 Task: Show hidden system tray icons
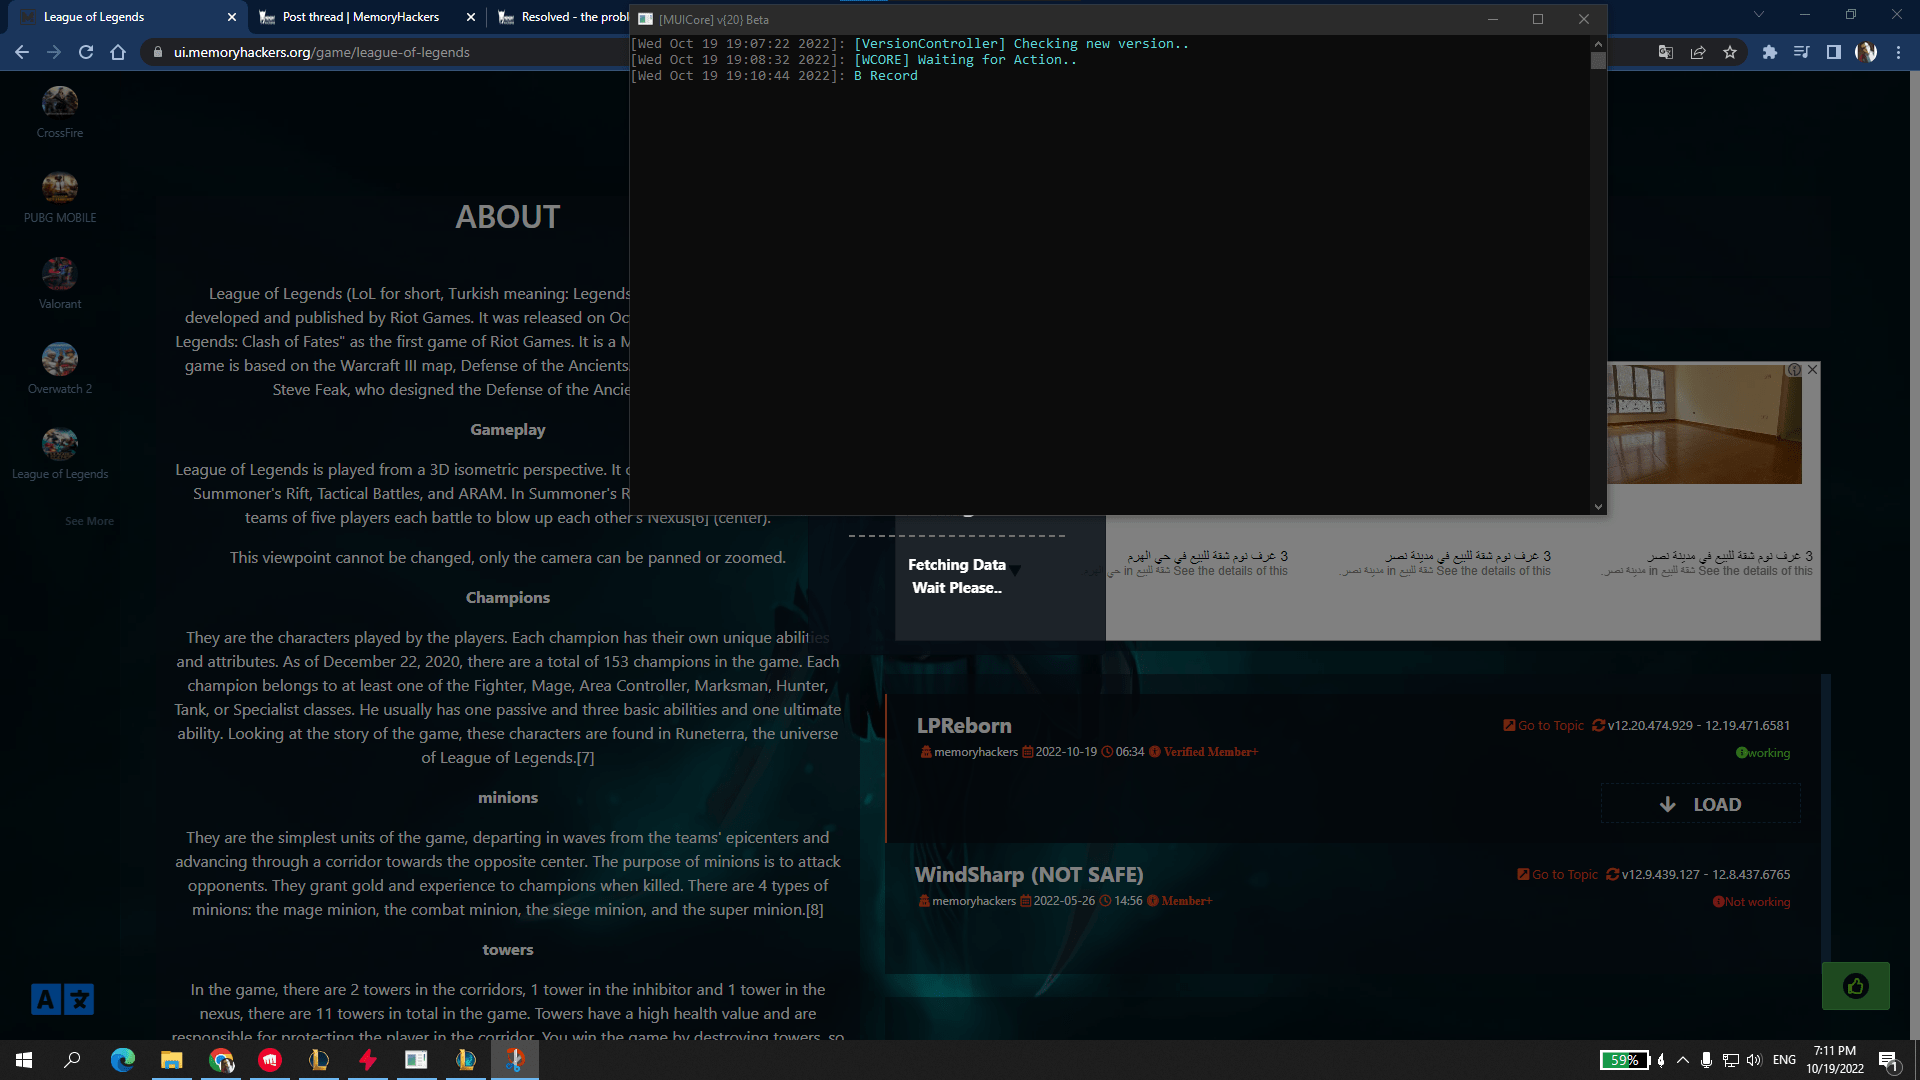(x=1683, y=1060)
